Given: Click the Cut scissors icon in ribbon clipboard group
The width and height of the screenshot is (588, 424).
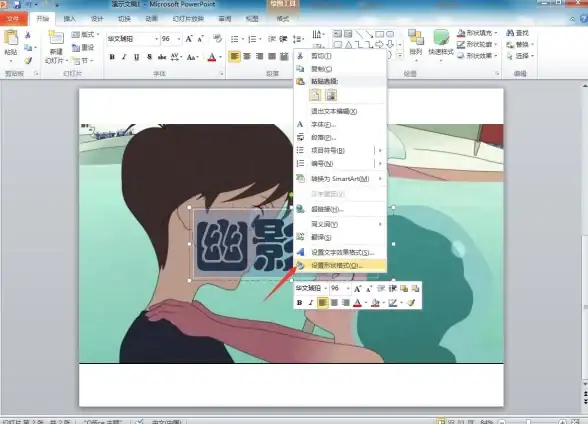Looking at the screenshot, I should (28, 35).
